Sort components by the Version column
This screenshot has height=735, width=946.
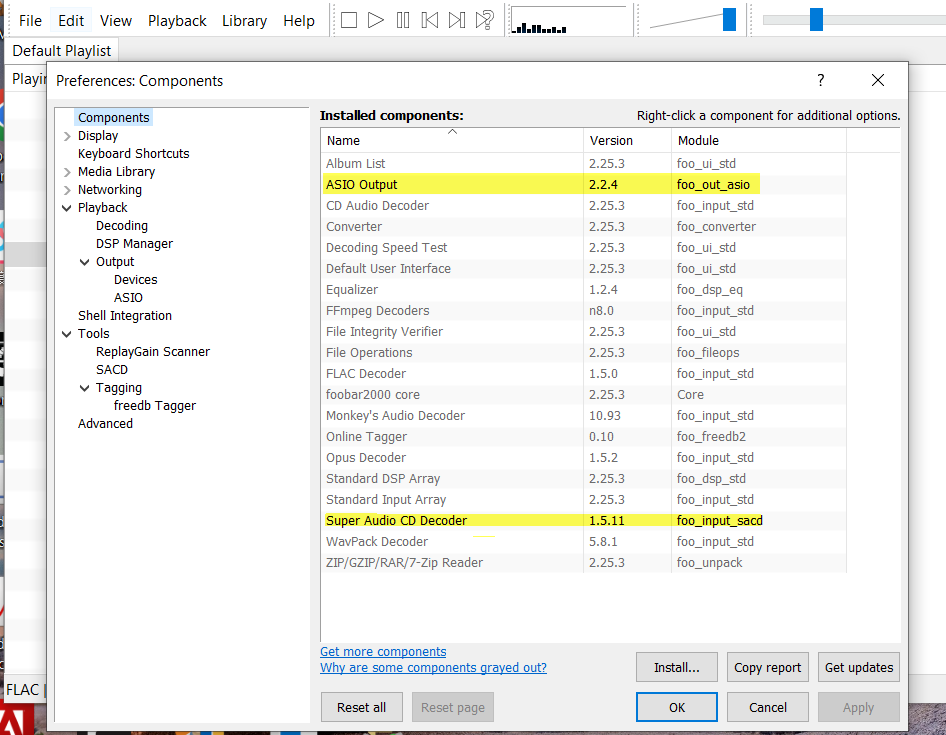pos(611,141)
